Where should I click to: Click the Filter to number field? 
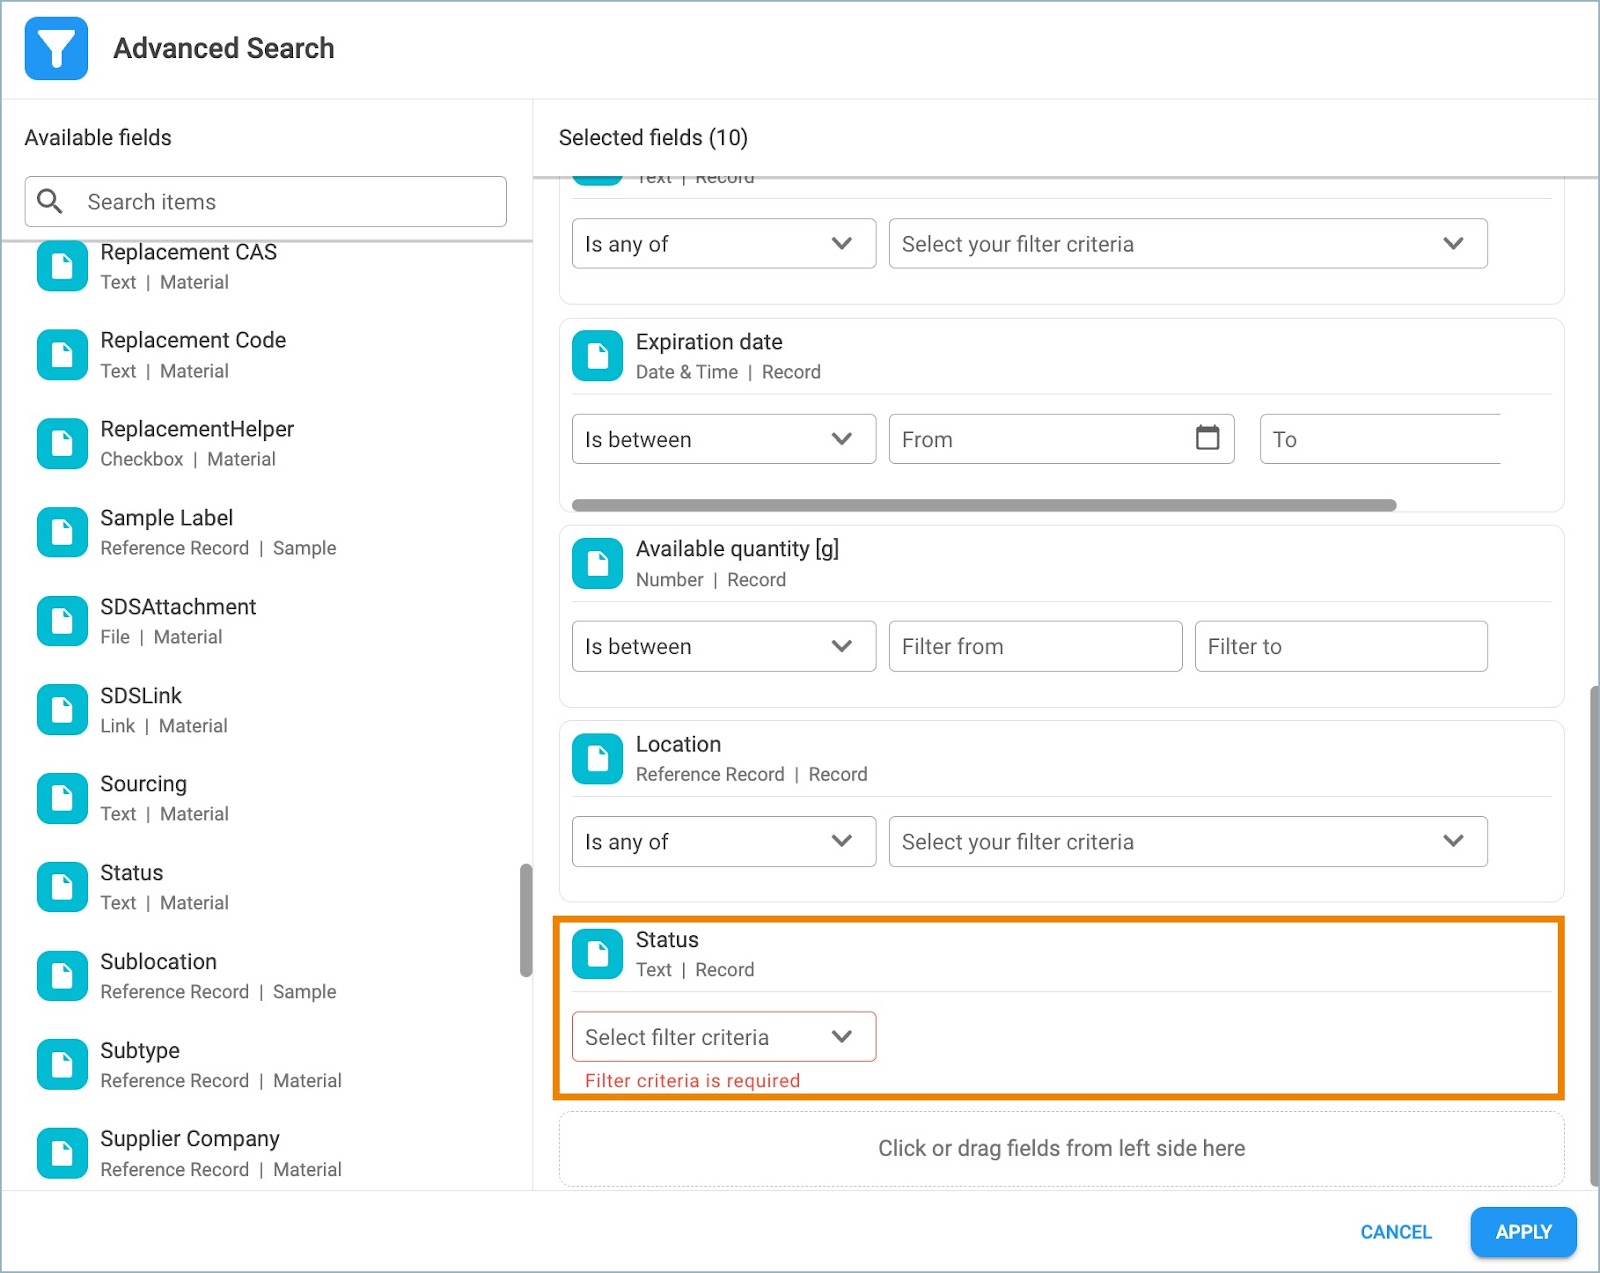(x=1341, y=646)
